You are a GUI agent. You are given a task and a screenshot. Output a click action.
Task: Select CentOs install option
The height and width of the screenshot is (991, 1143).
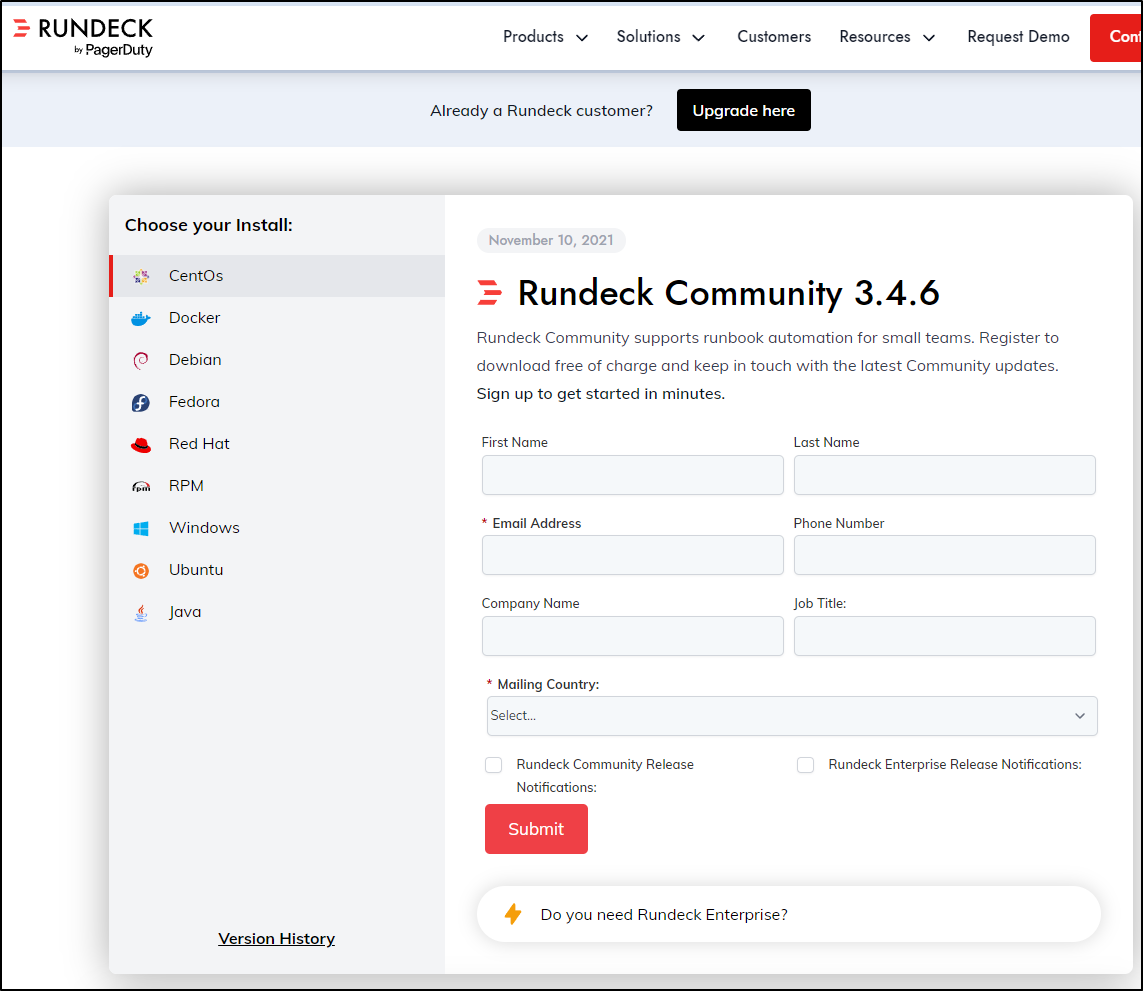click(277, 276)
